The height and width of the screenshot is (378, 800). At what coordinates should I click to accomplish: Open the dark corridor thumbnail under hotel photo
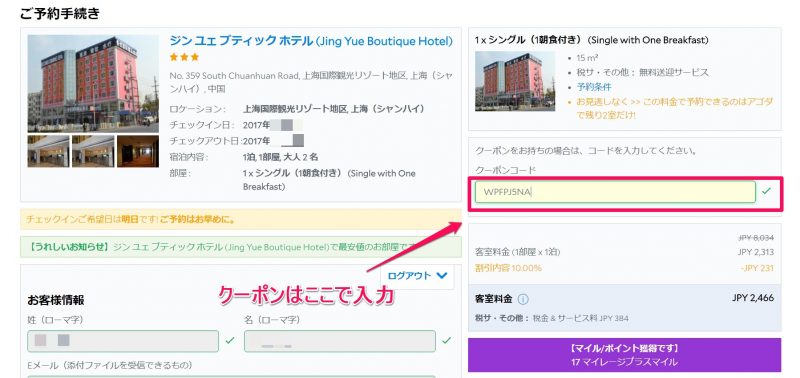138,151
